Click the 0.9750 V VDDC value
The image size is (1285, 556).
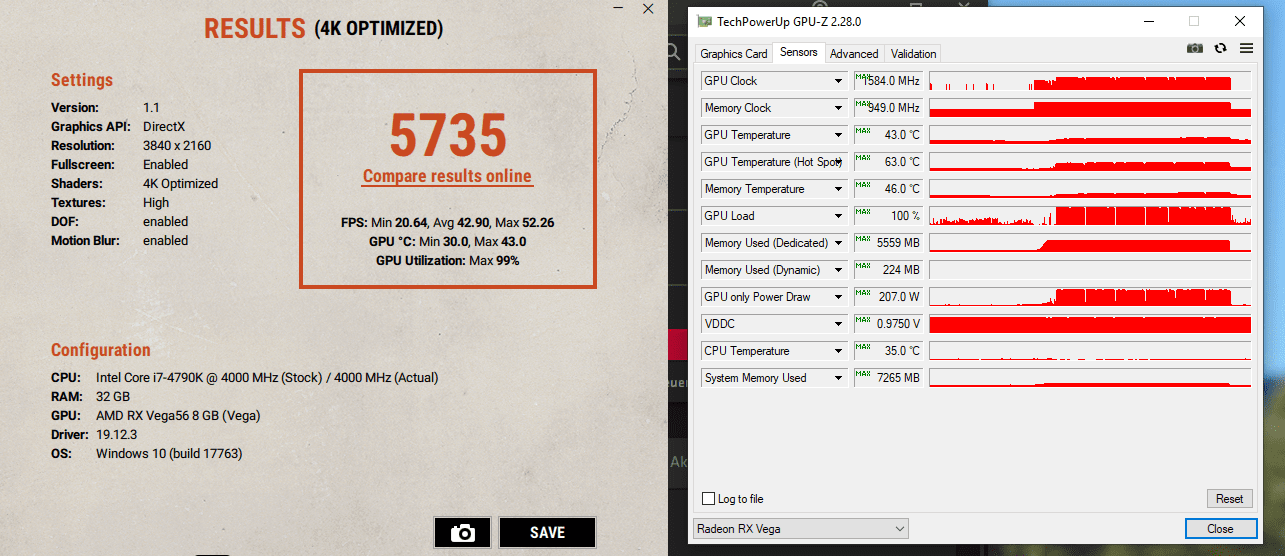888,324
